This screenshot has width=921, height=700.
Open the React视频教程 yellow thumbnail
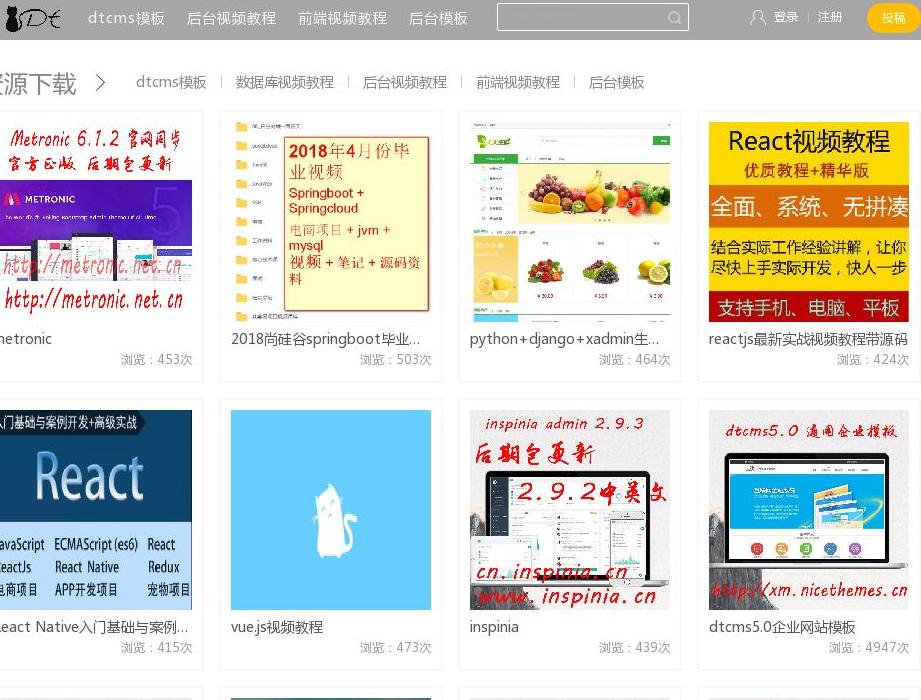pos(809,222)
